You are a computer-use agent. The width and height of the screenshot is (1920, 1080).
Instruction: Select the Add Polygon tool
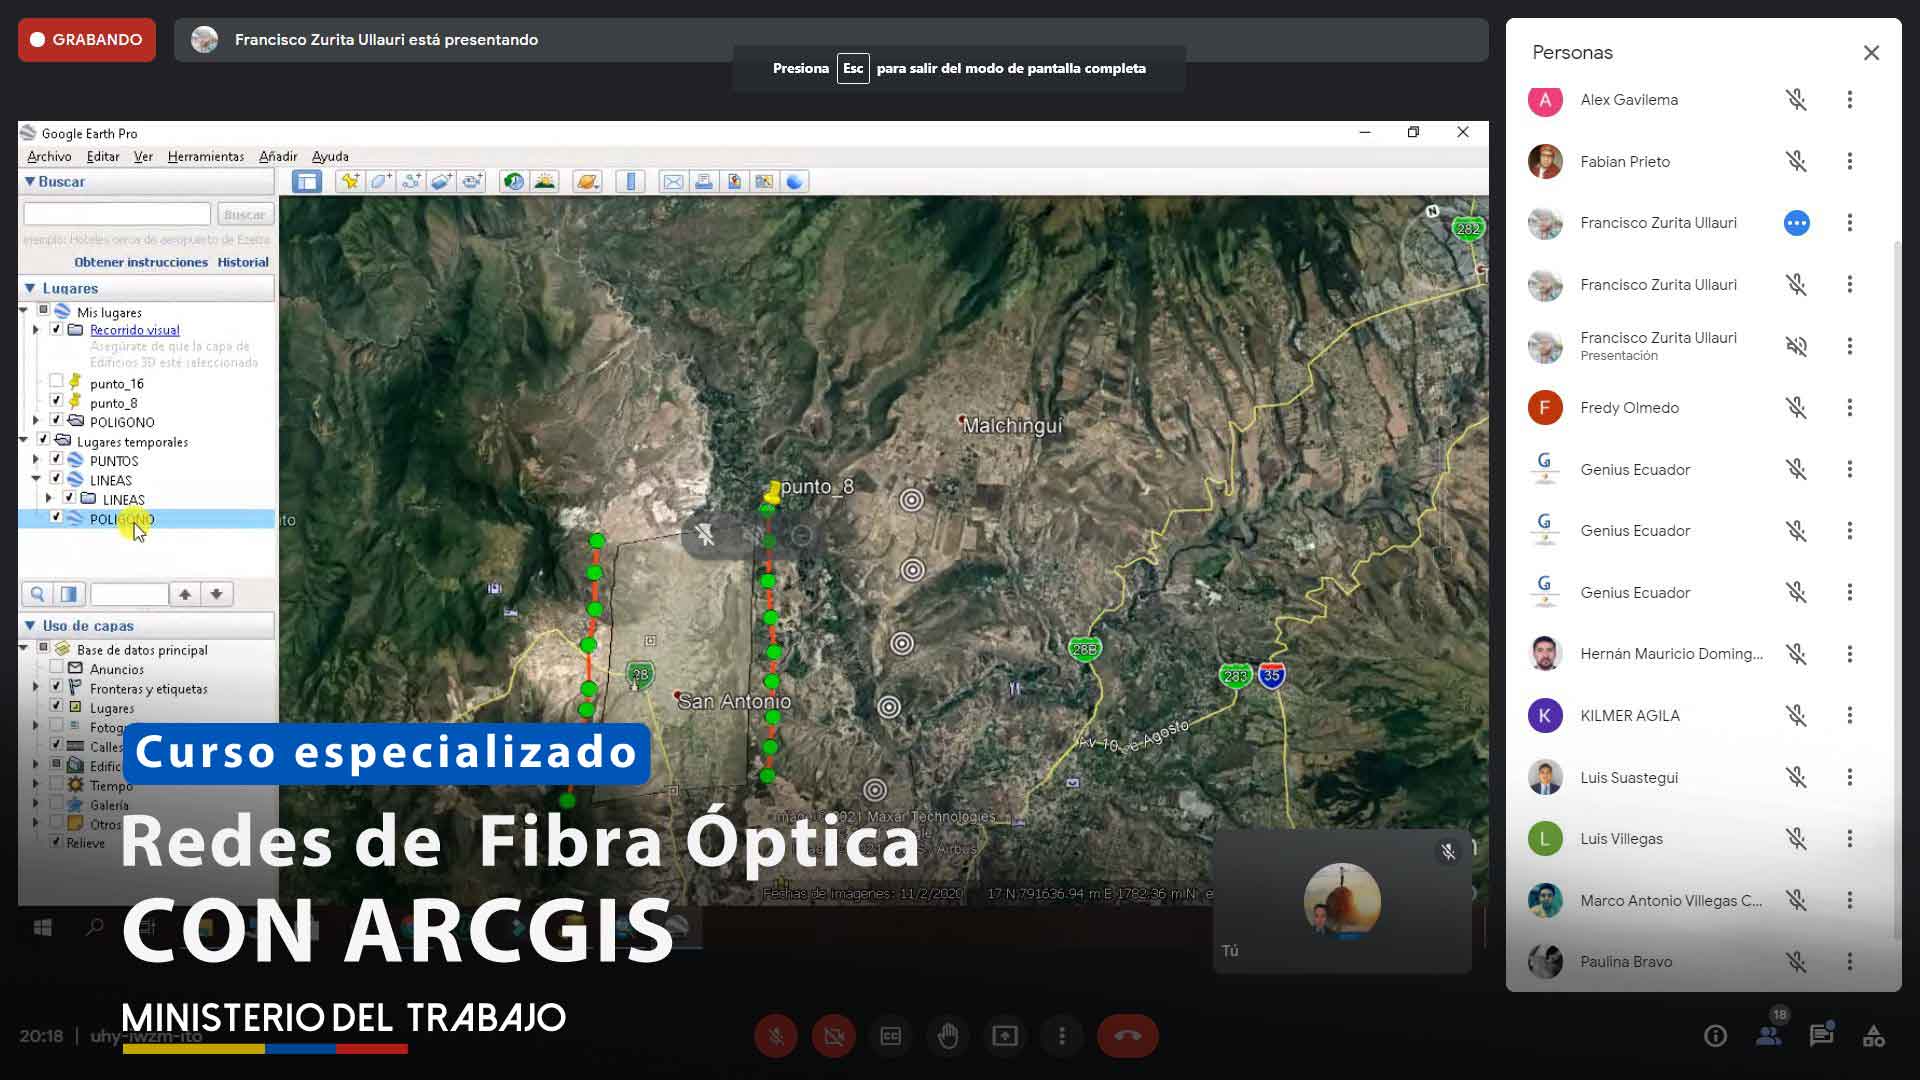pyautogui.click(x=380, y=181)
